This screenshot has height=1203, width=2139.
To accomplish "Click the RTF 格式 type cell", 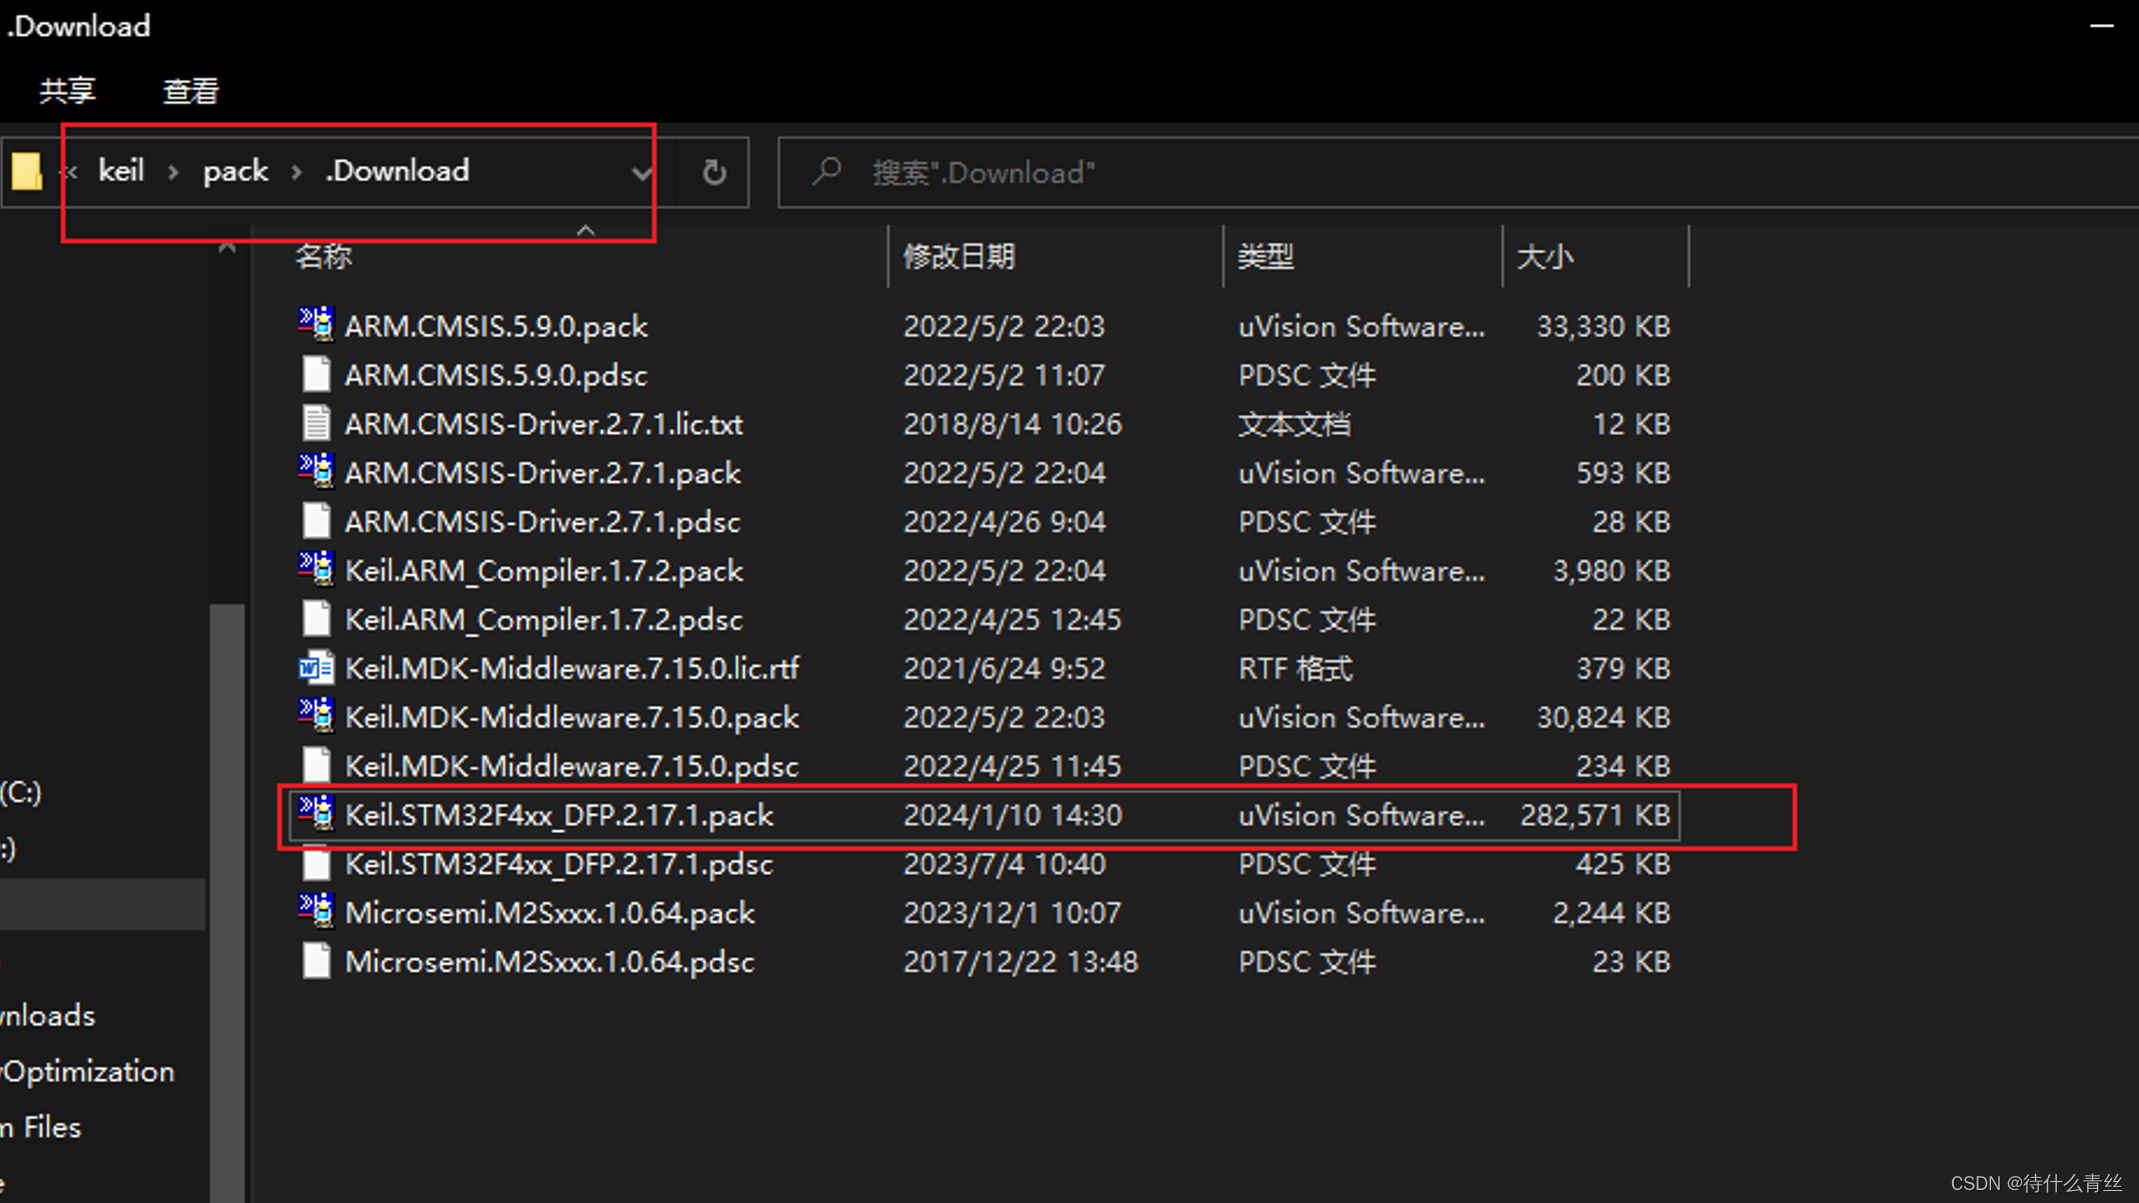I will 1295,668.
